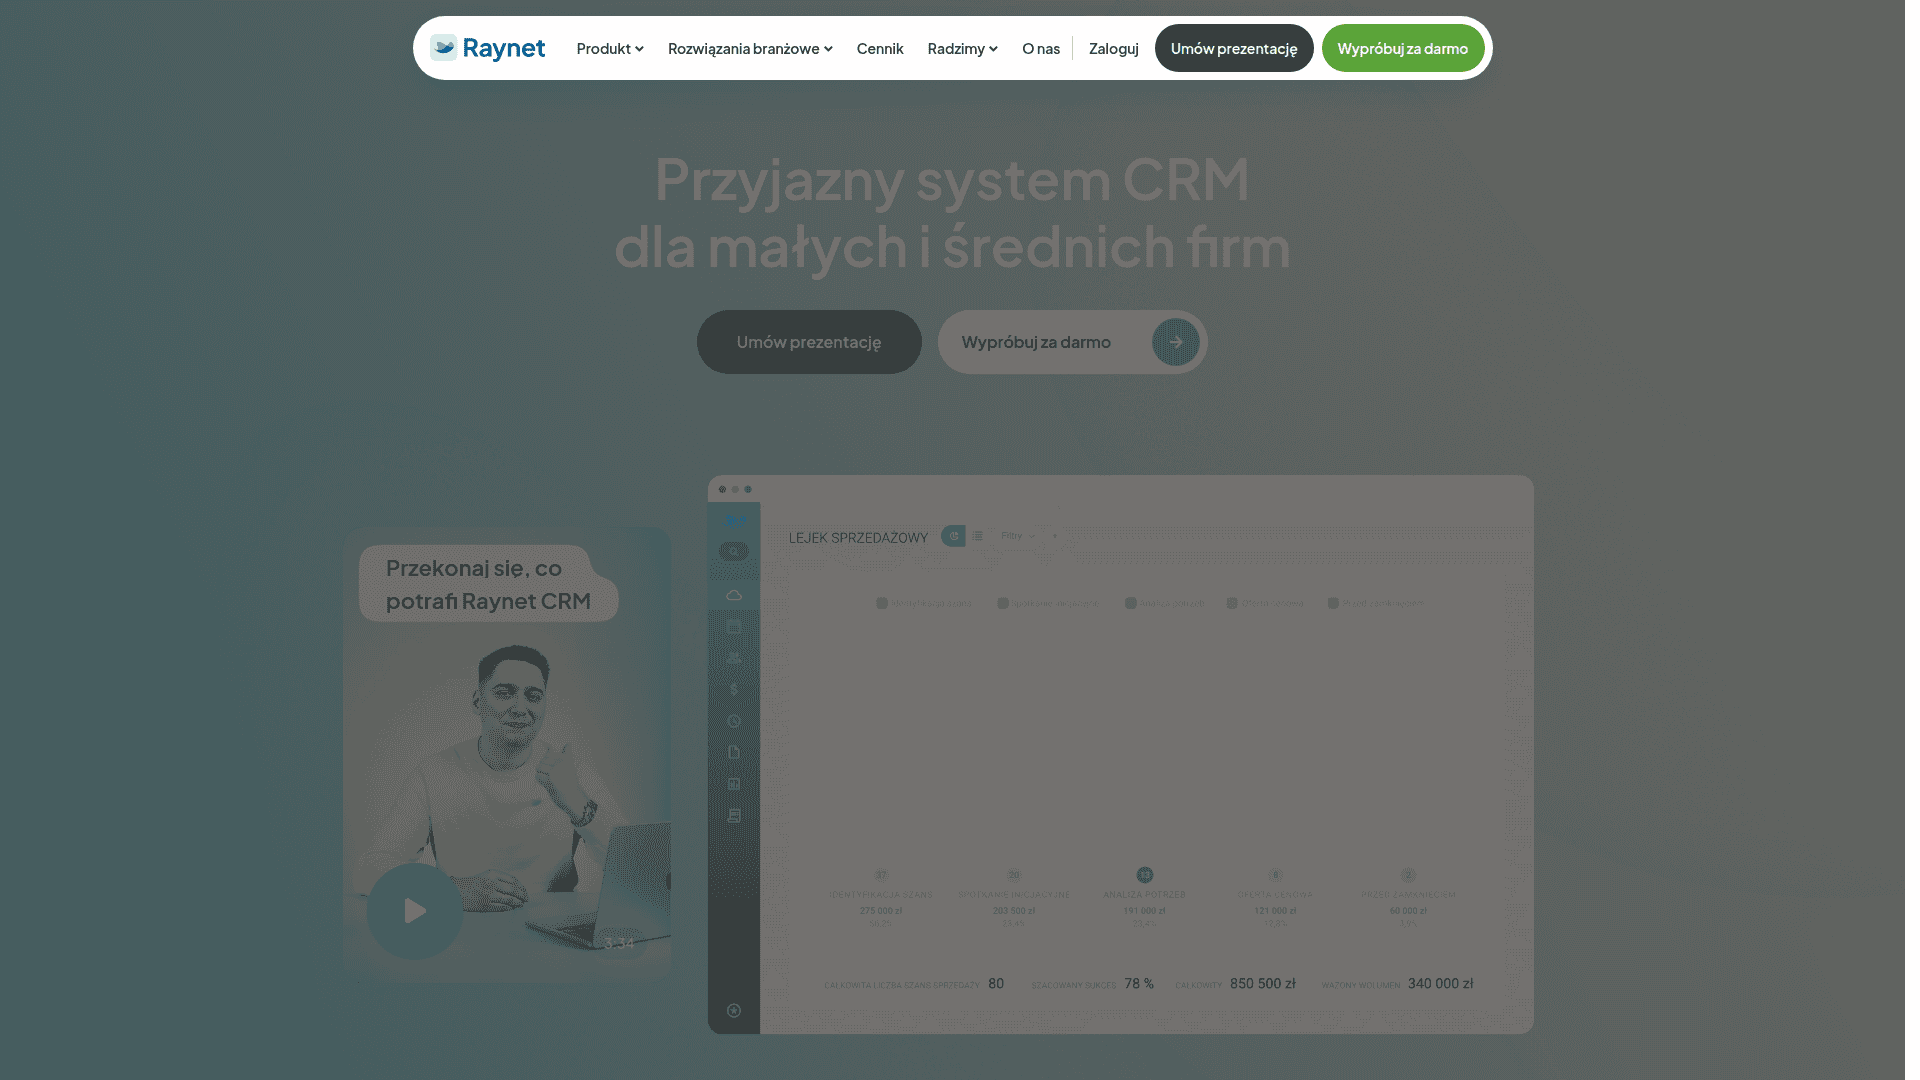This screenshot has height=1080, width=1920.
Task: Click the star icon at the sidebar bottom
Action: click(734, 1010)
